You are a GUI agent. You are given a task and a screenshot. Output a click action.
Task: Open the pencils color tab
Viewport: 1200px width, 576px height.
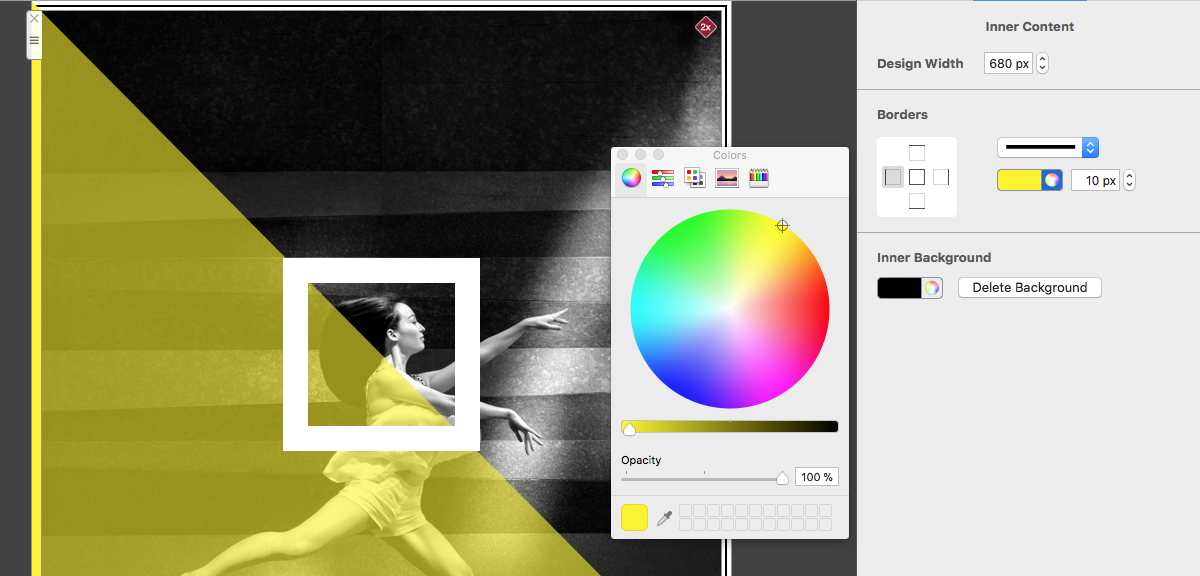pos(759,178)
